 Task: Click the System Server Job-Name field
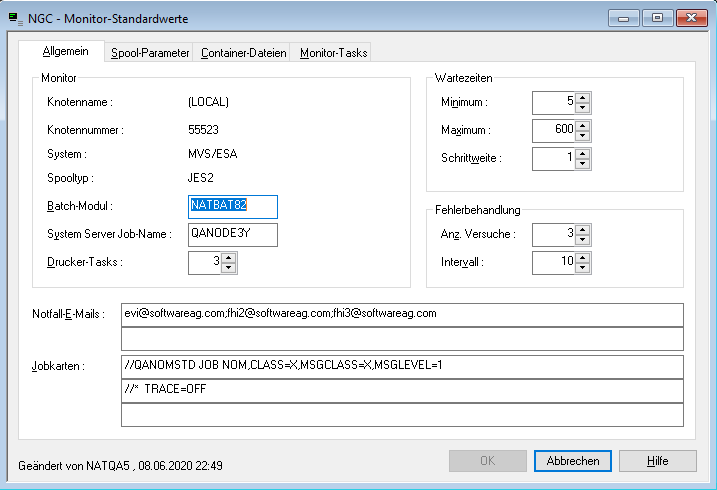point(233,234)
